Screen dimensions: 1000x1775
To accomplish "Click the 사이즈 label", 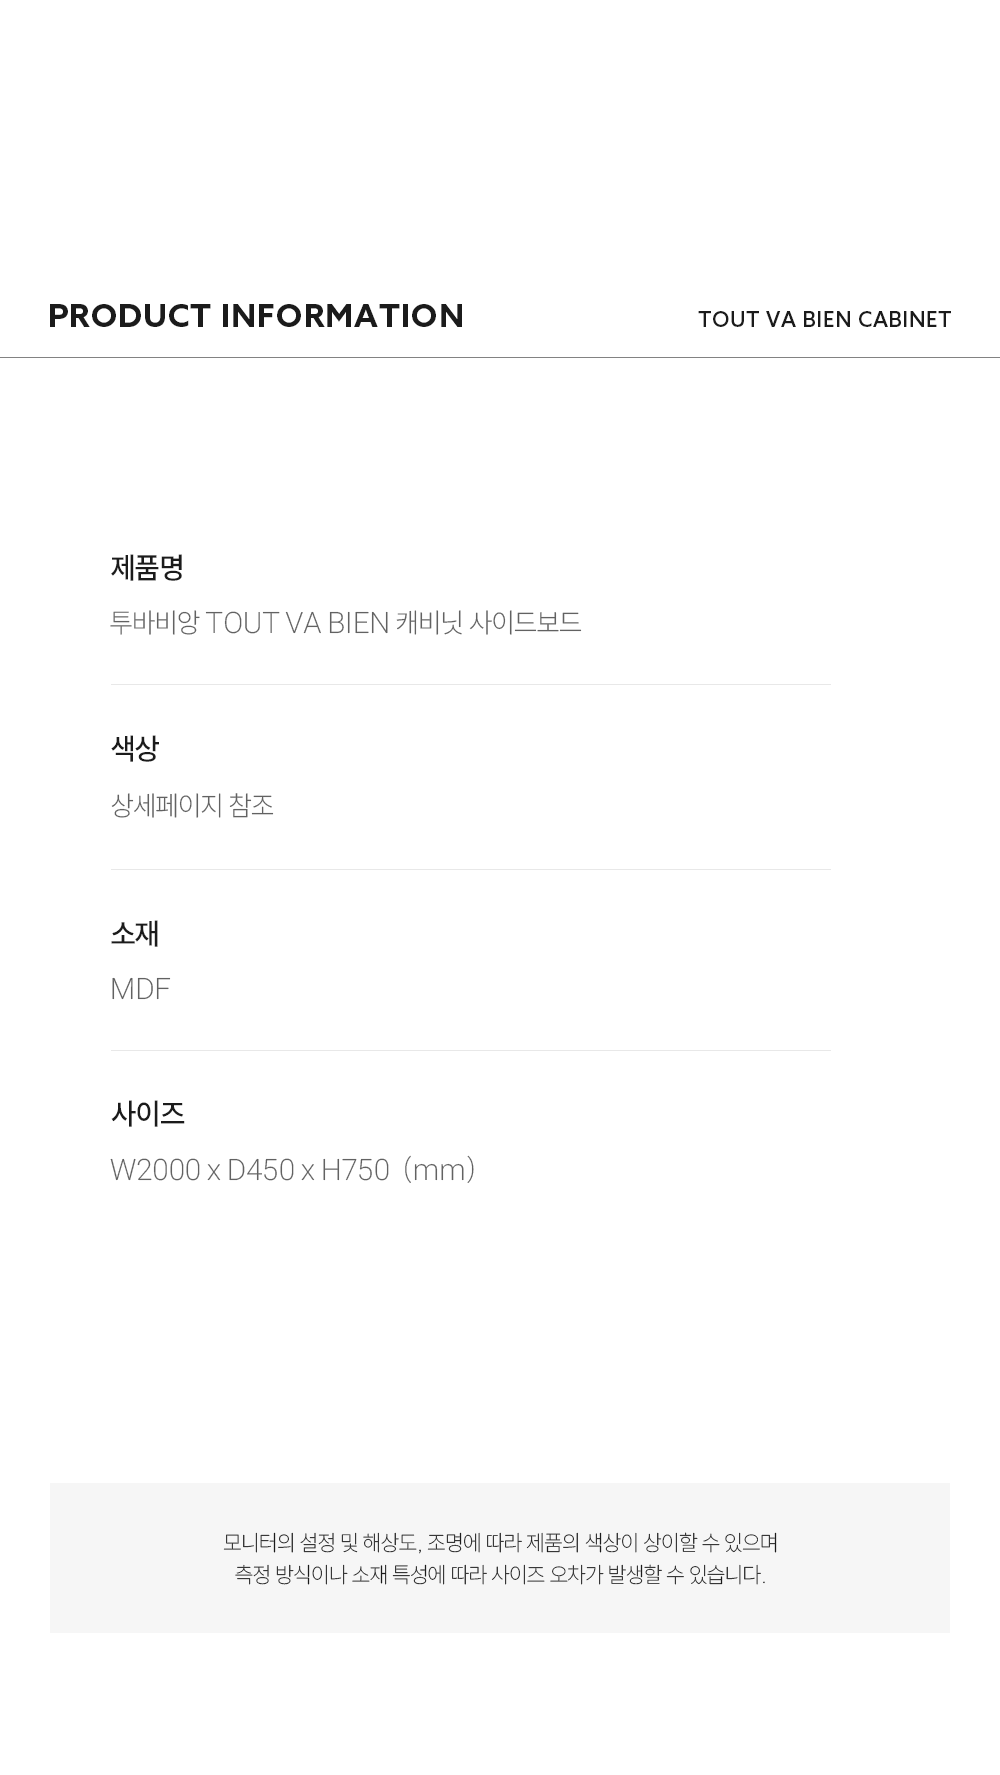I will click(x=147, y=1114).
